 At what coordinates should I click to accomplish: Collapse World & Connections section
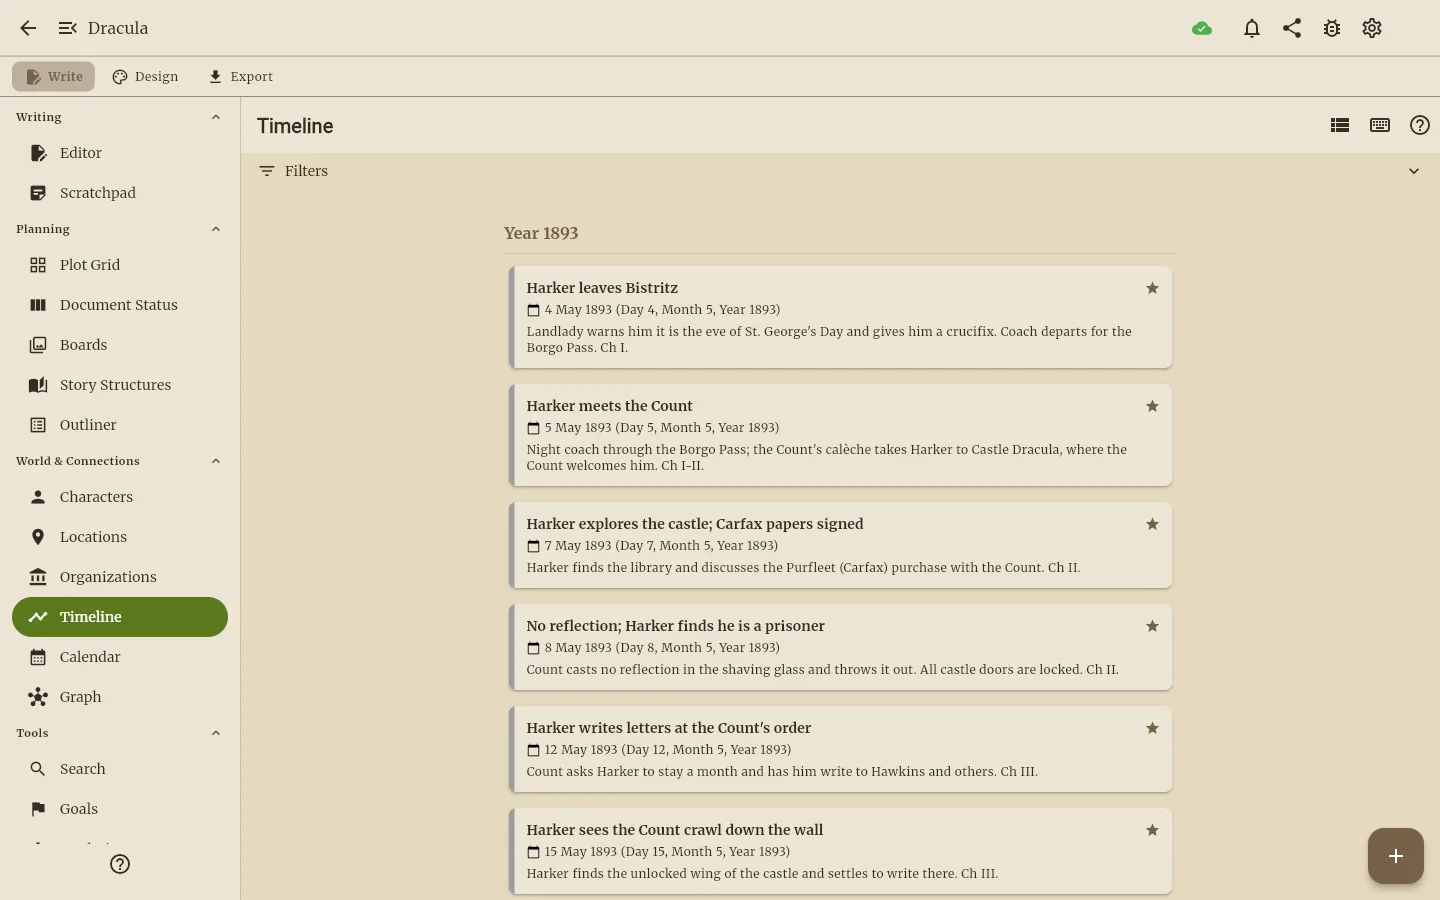216,461
